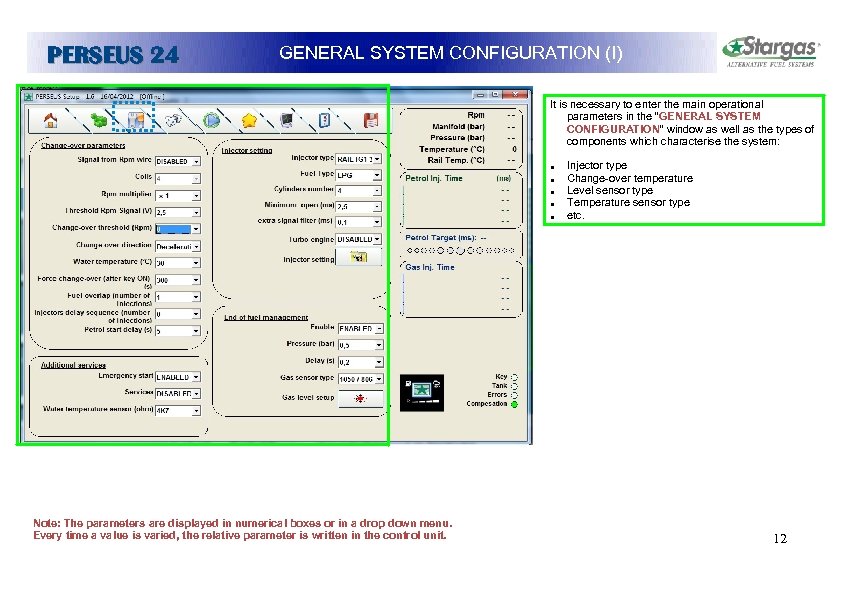Click the Change-over parameters heading

pyautogui.click(x=83, y=146)
